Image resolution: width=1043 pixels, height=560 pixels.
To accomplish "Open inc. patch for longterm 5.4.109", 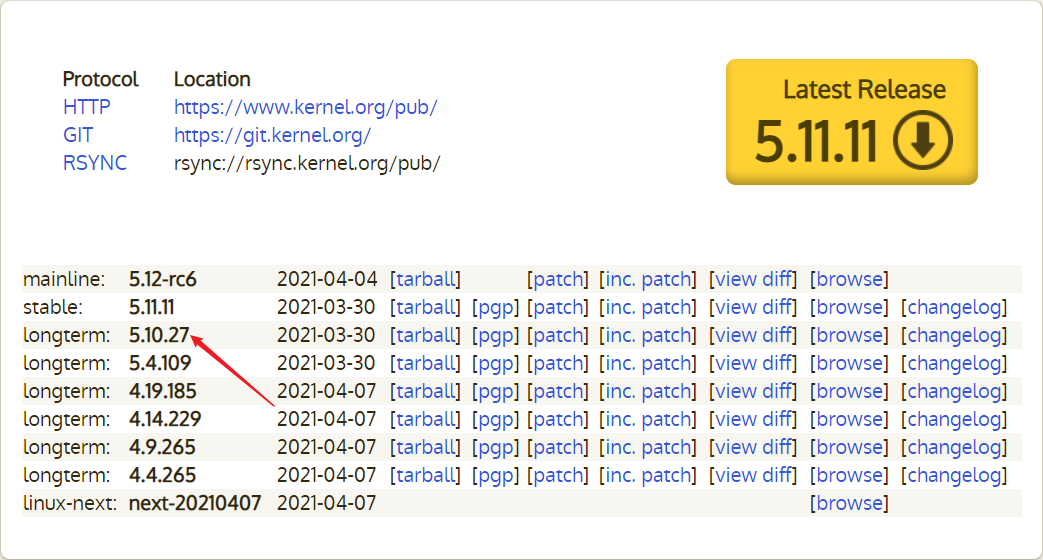I will [x=648, y=363].
